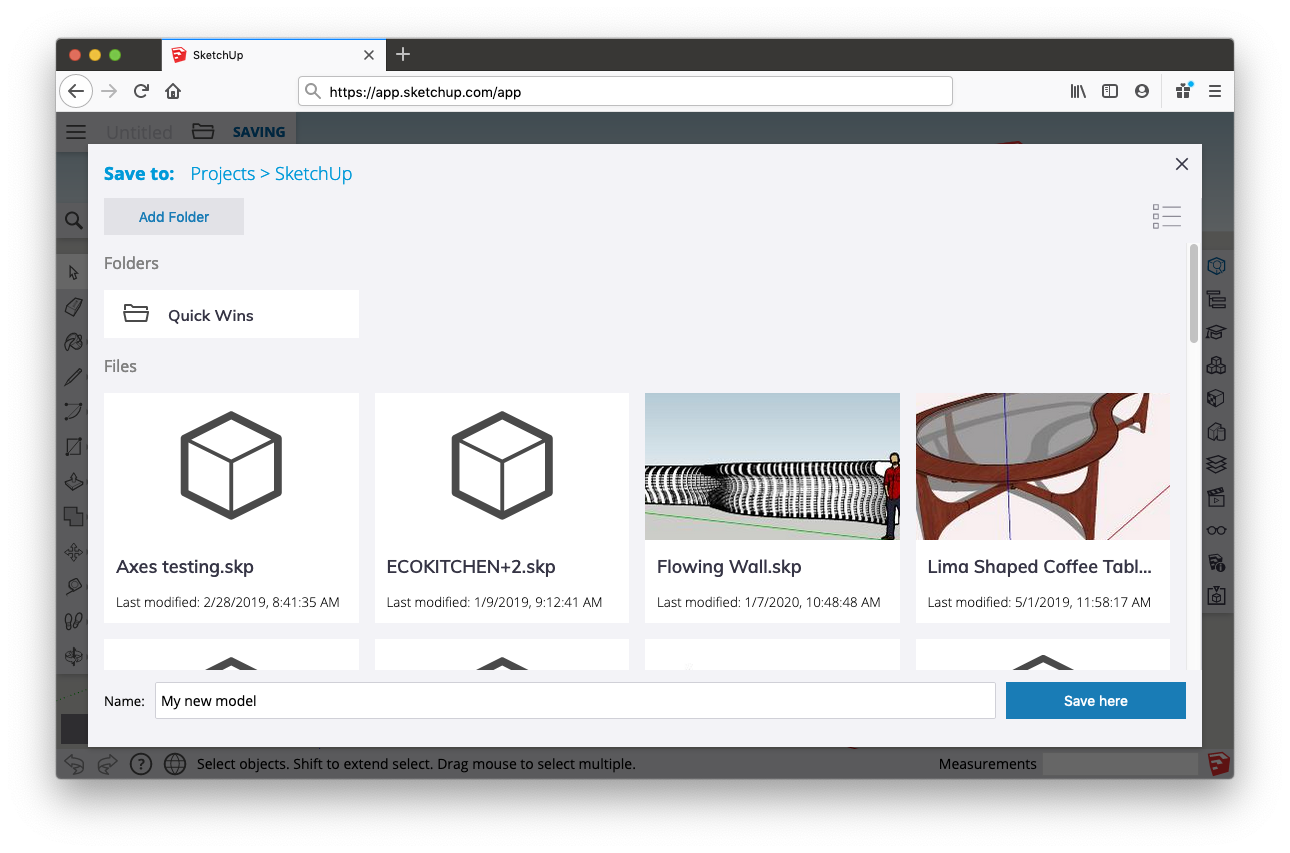The image size is (1290, 853).
Task: Open the search tool in SketchUp
Action: coord(73,220)
